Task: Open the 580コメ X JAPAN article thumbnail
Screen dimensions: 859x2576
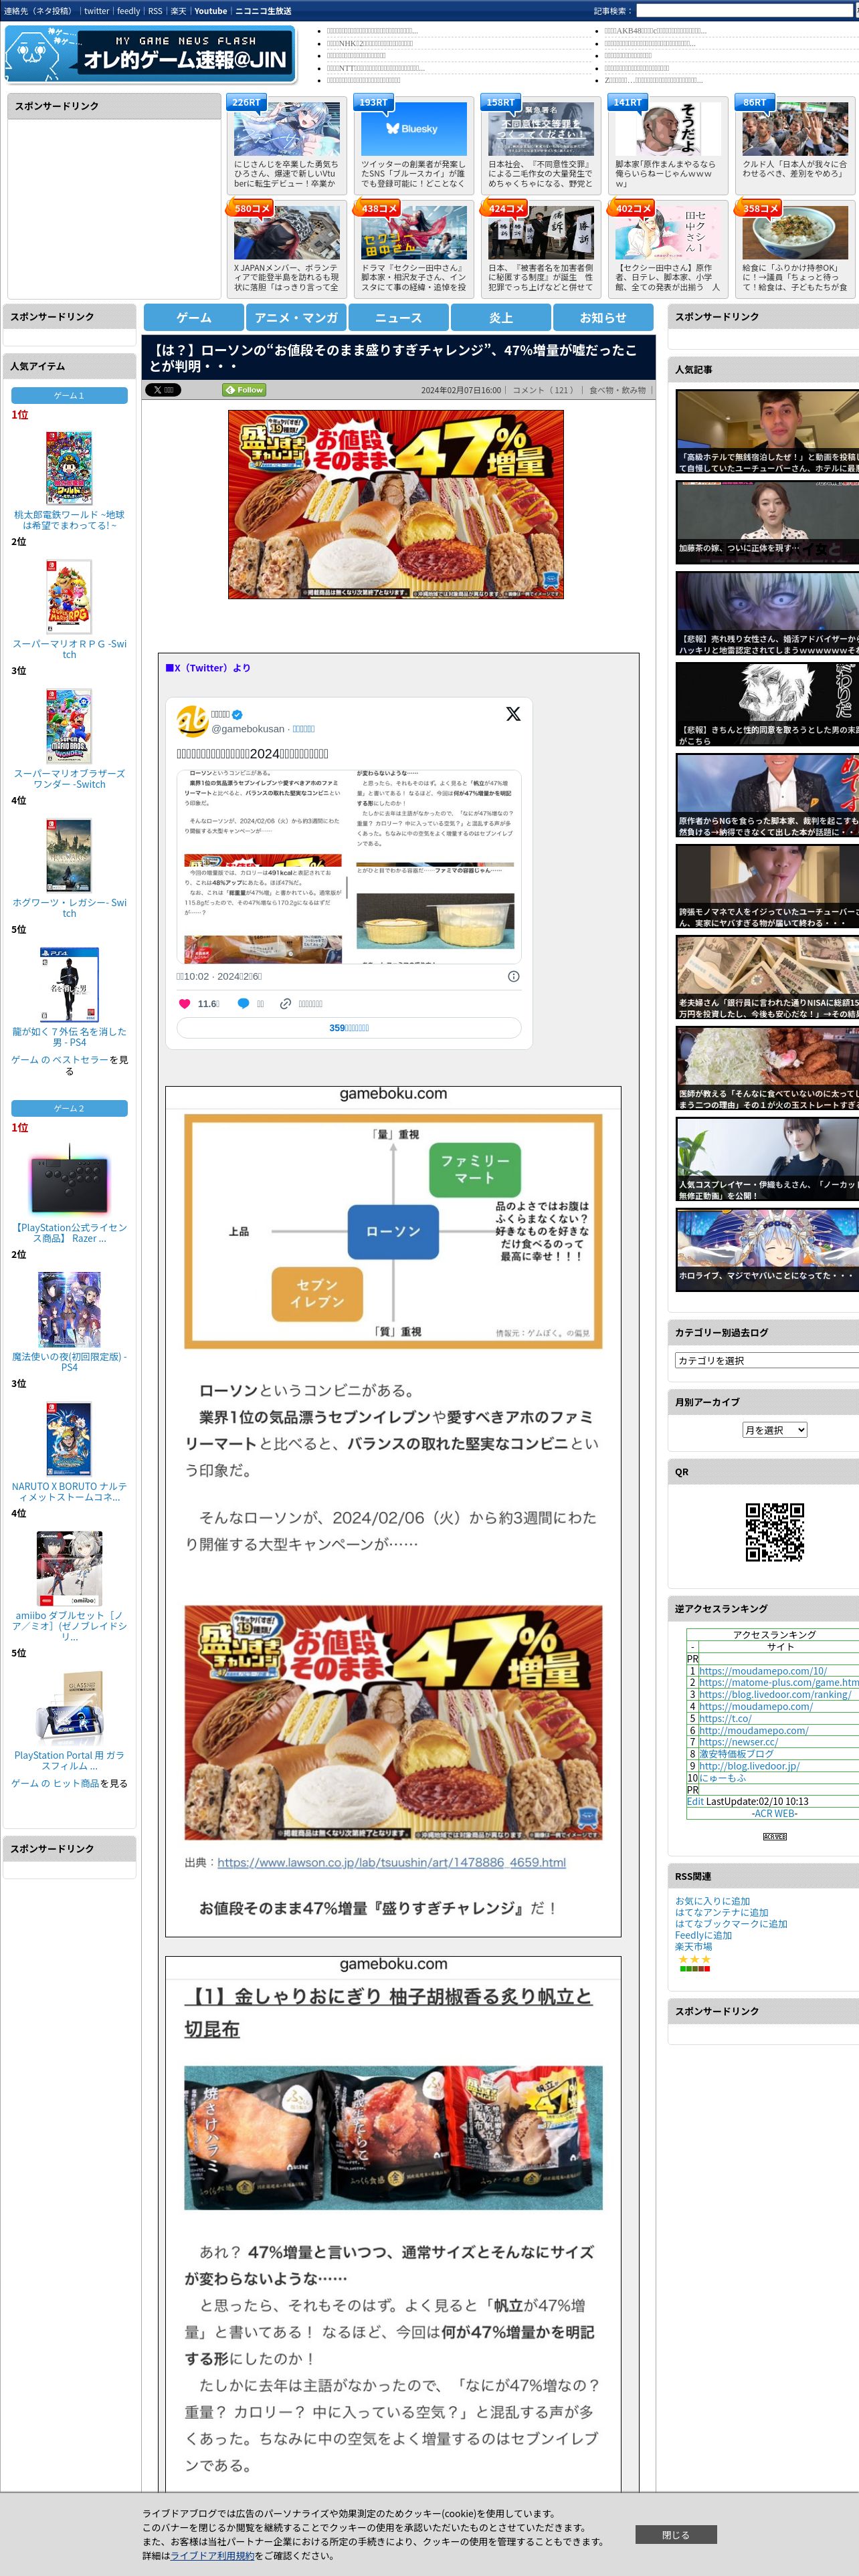Action: (286, 234)
